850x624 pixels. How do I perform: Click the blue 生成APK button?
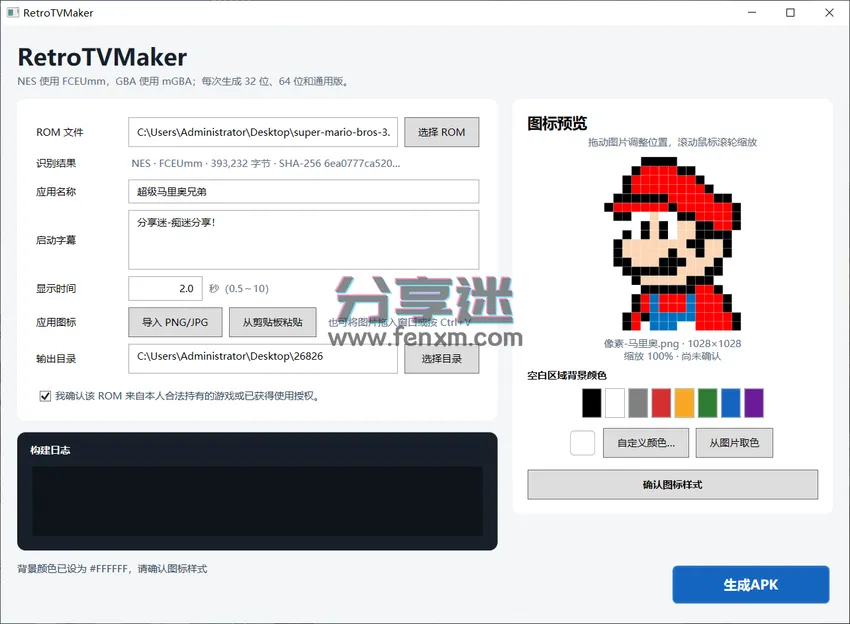751,584
